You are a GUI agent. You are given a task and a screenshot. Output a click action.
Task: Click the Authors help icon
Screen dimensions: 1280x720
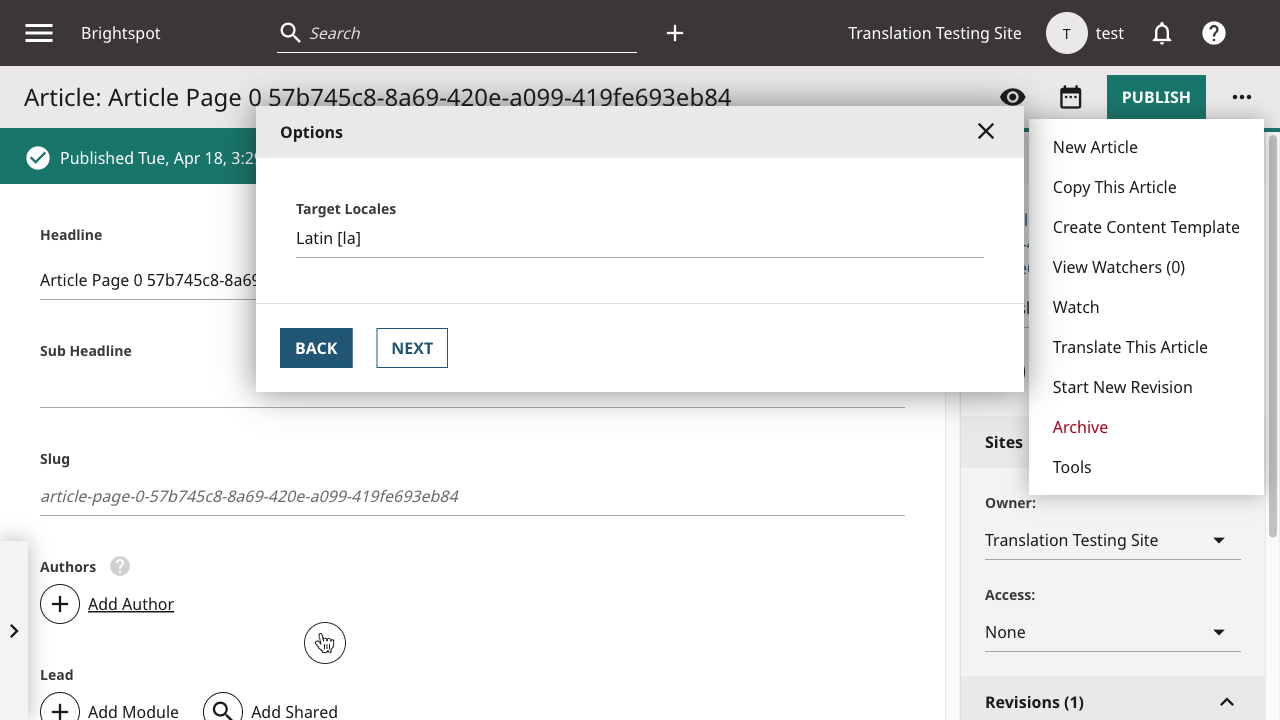pos(120,566)
